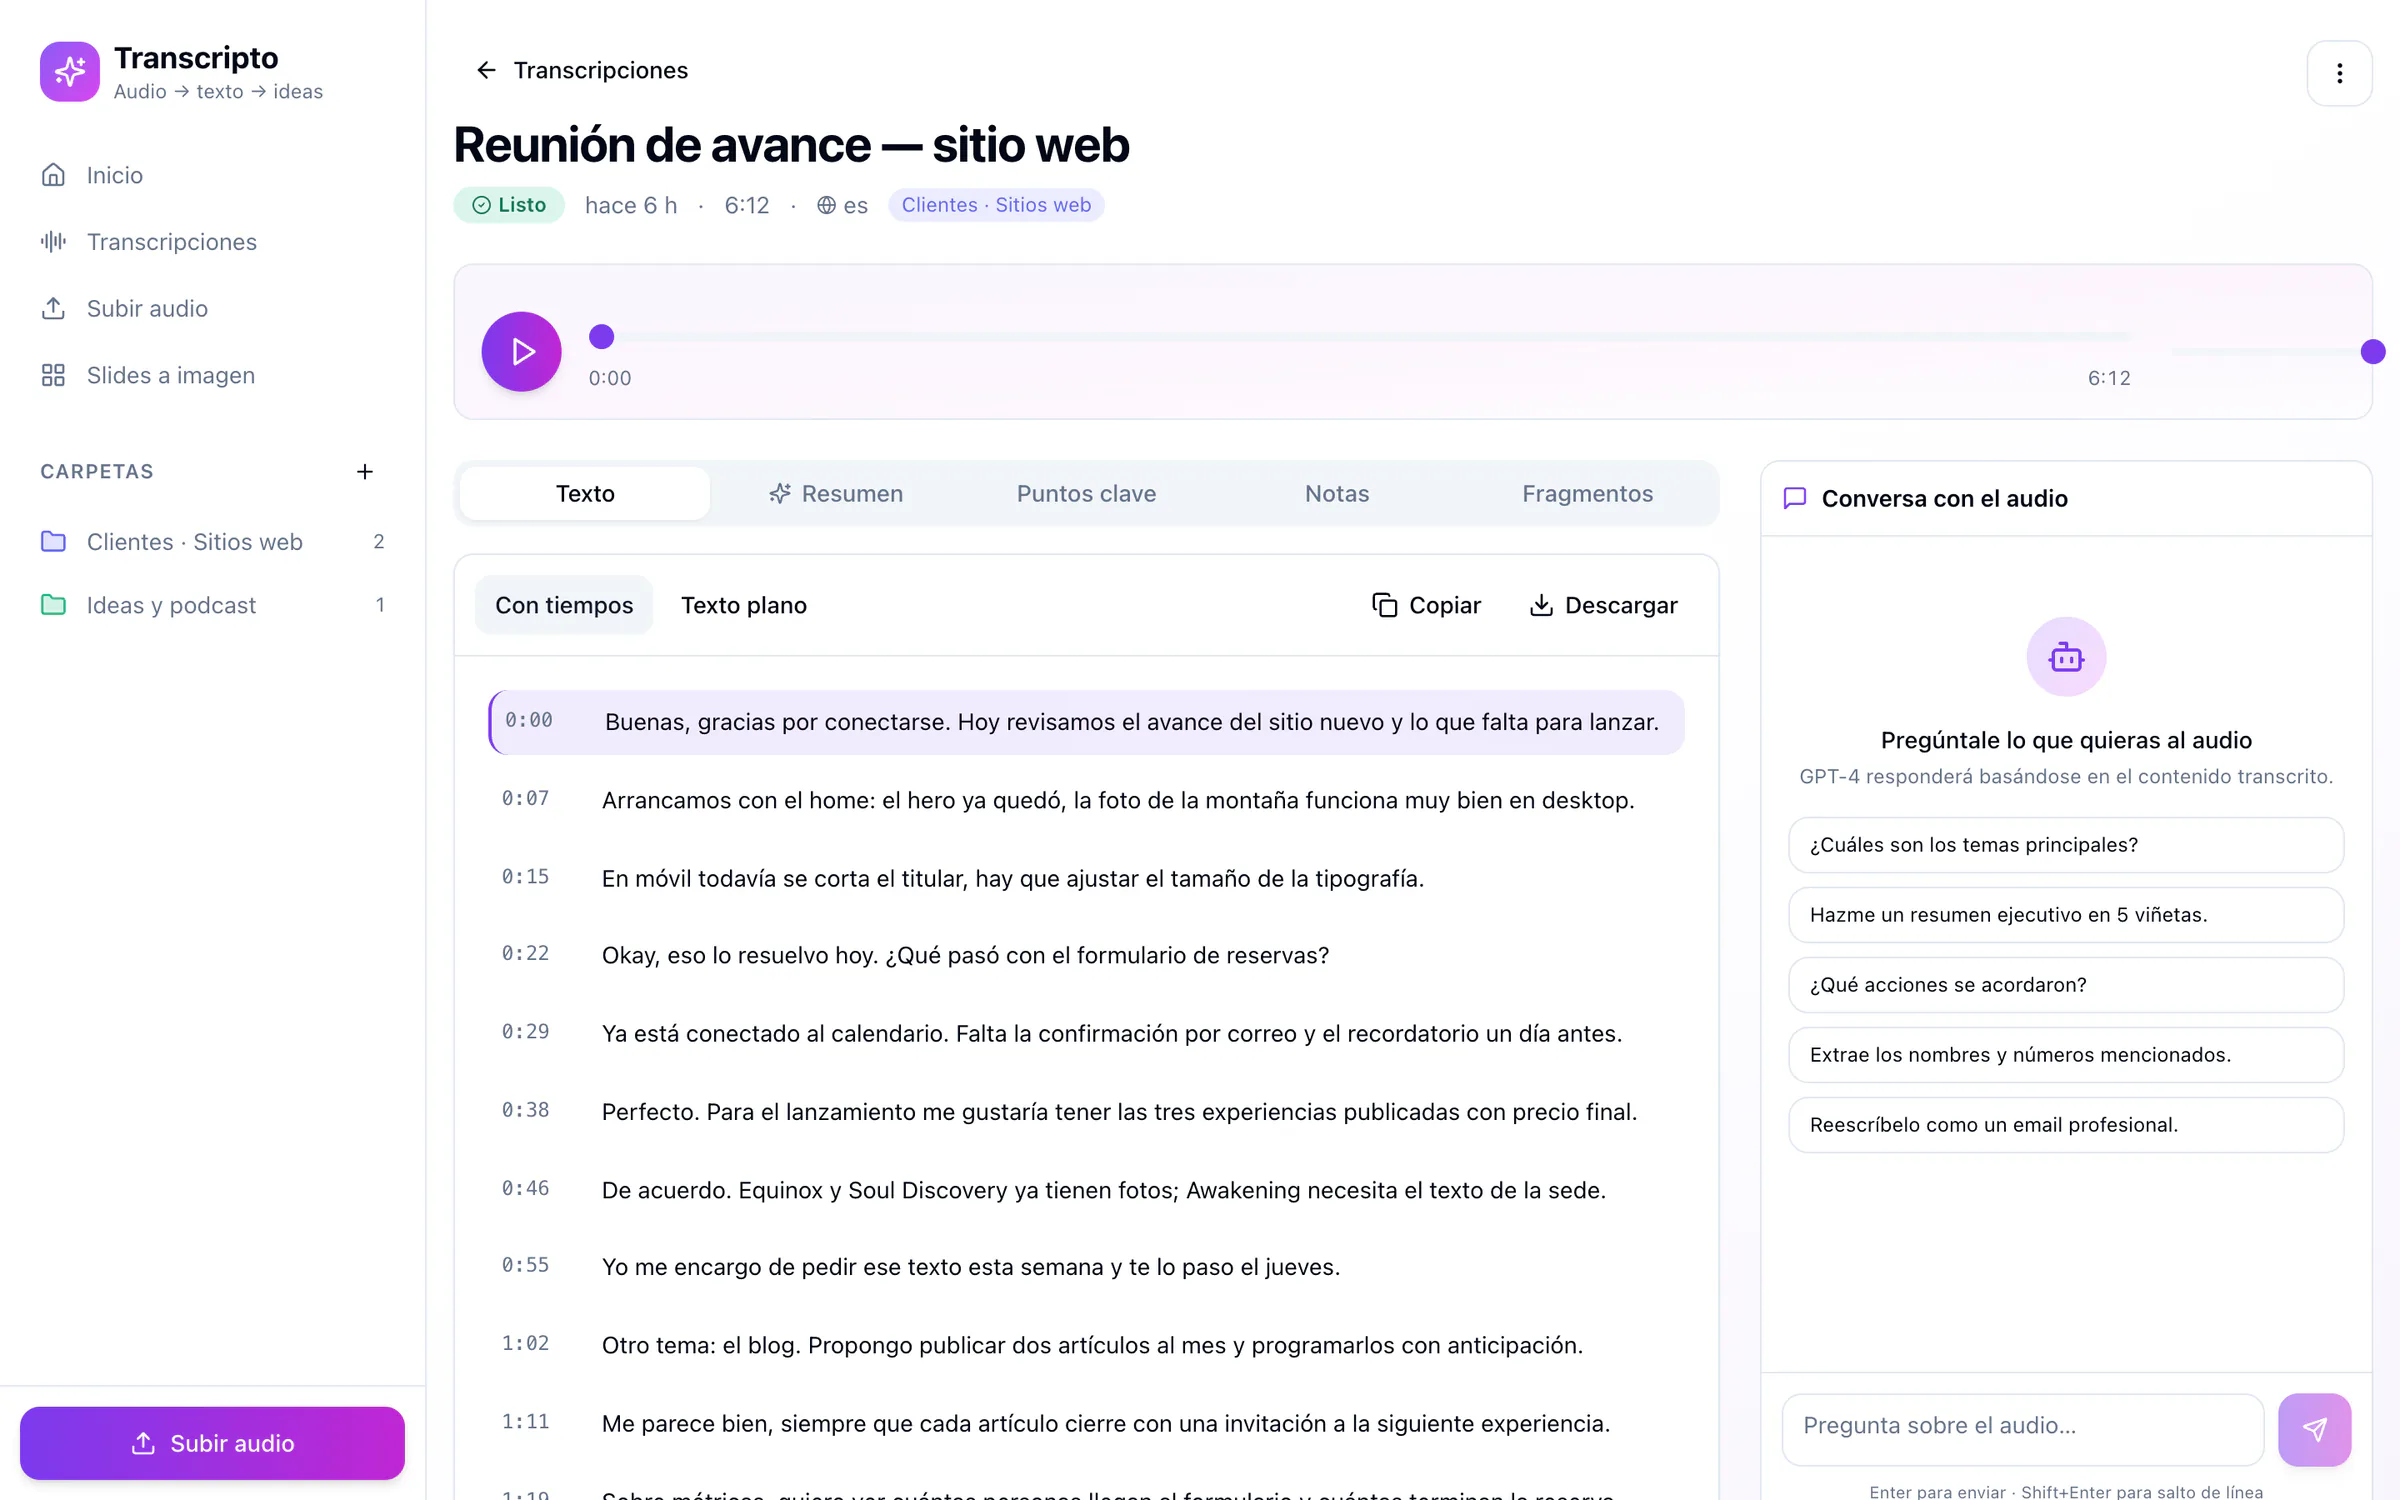Add a new folder with plus icon
Screen dimensions: 2400x1500
coord(365,471)
